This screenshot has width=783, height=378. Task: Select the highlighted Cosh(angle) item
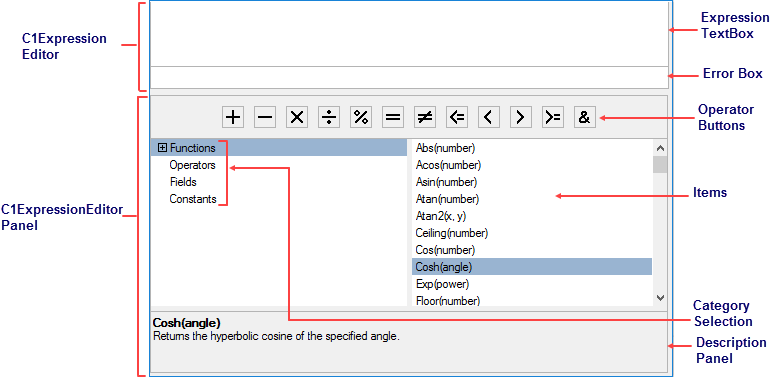(x=532, y=267)
